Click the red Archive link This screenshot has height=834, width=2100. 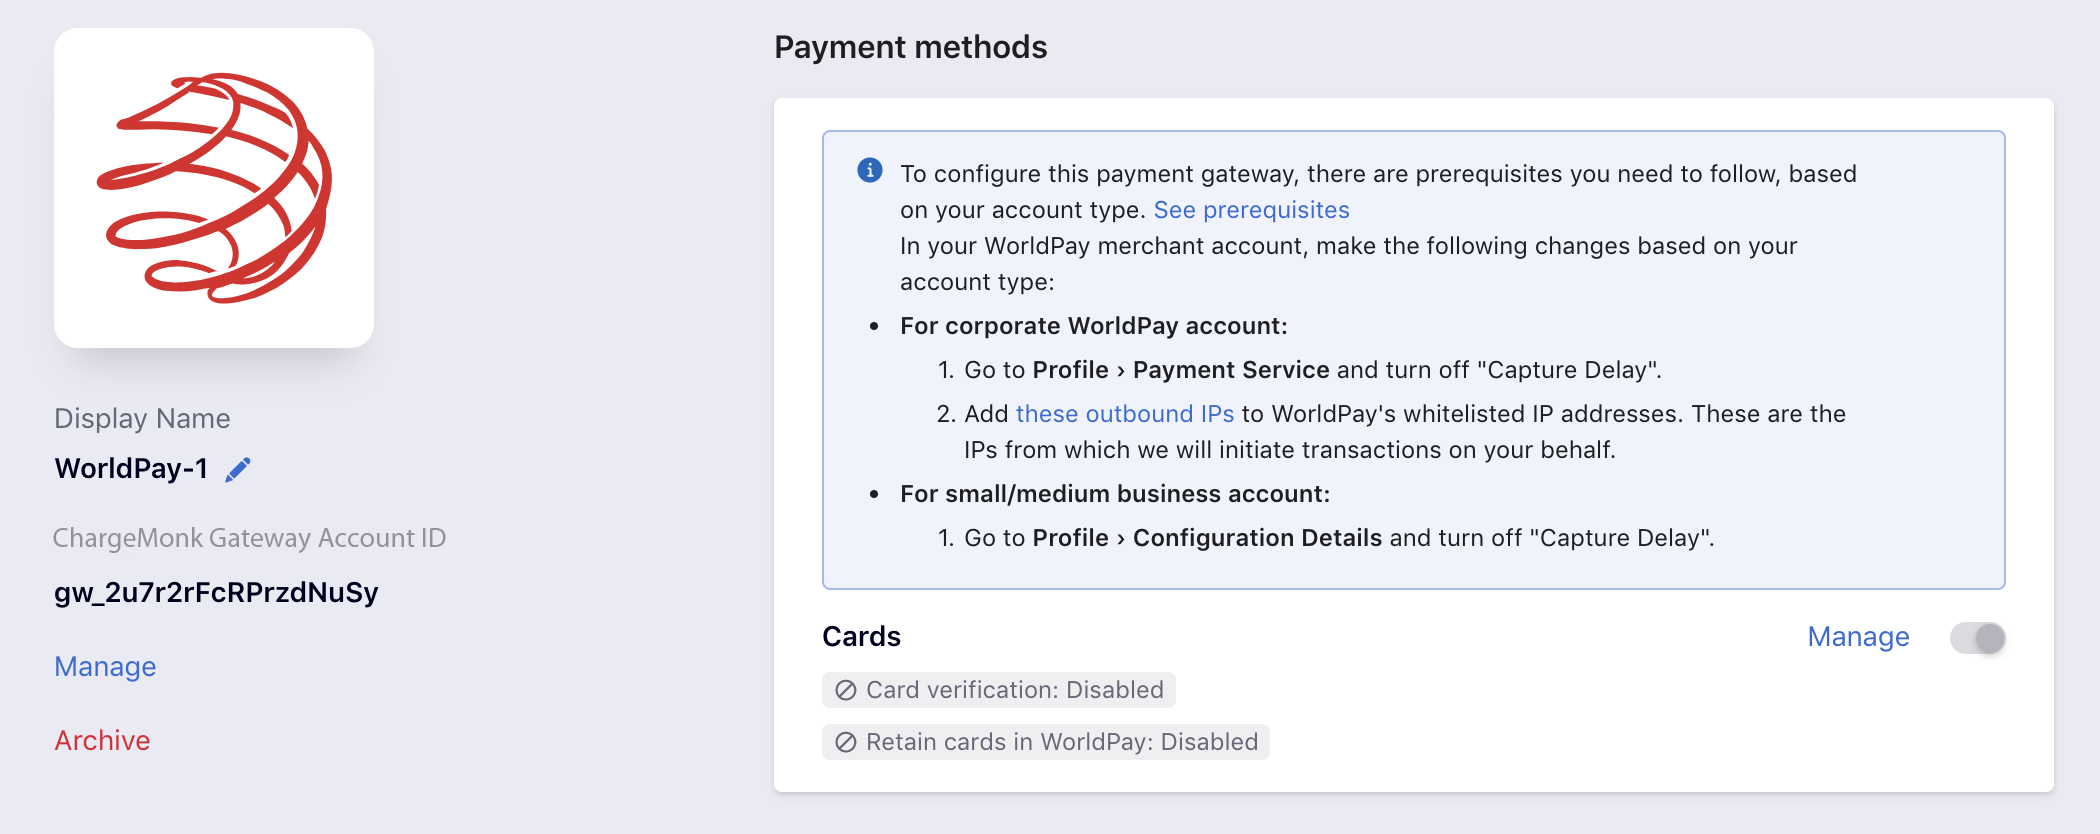(x=102, y=741)
